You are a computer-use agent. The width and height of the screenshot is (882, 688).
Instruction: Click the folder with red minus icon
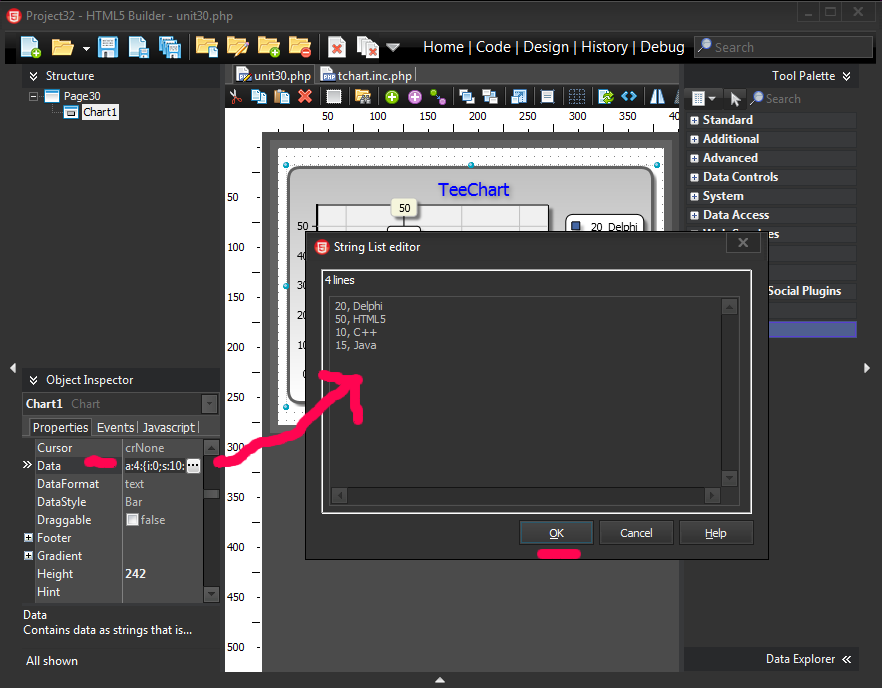pyautogui.click(x=299, y=47)
